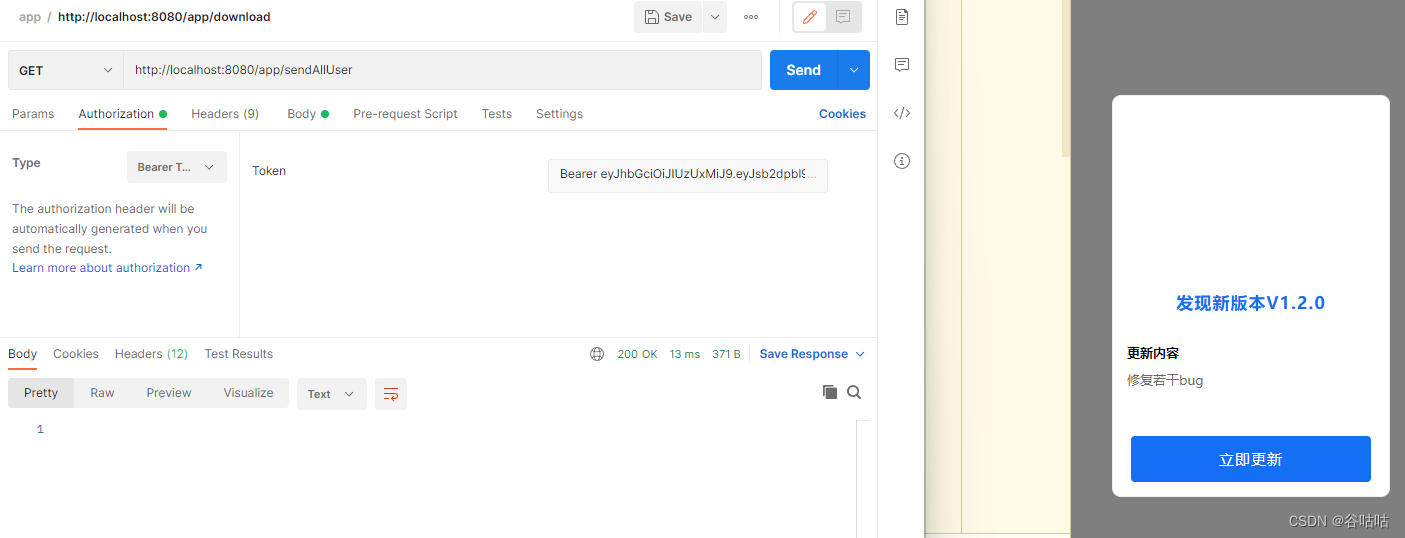Select the Pretty response view

point(41,393)
